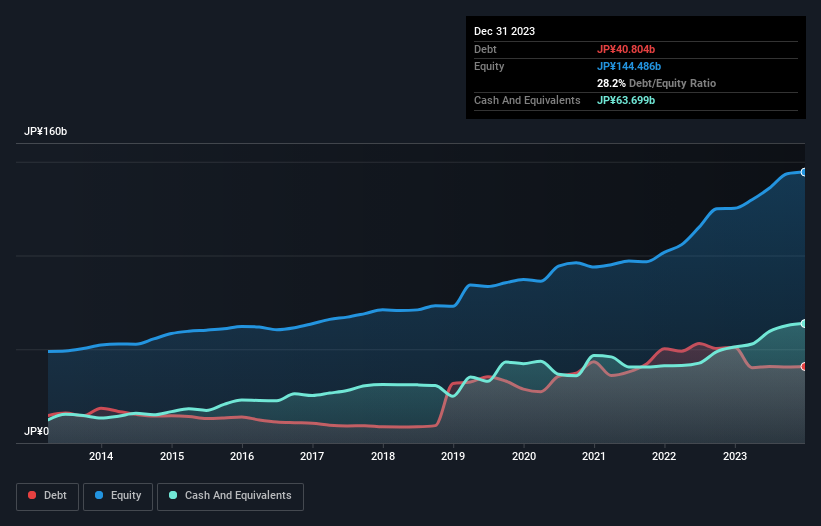Click the 2019 x-axis label
This screenshot has width=821, height=526.
coord(453,457)
